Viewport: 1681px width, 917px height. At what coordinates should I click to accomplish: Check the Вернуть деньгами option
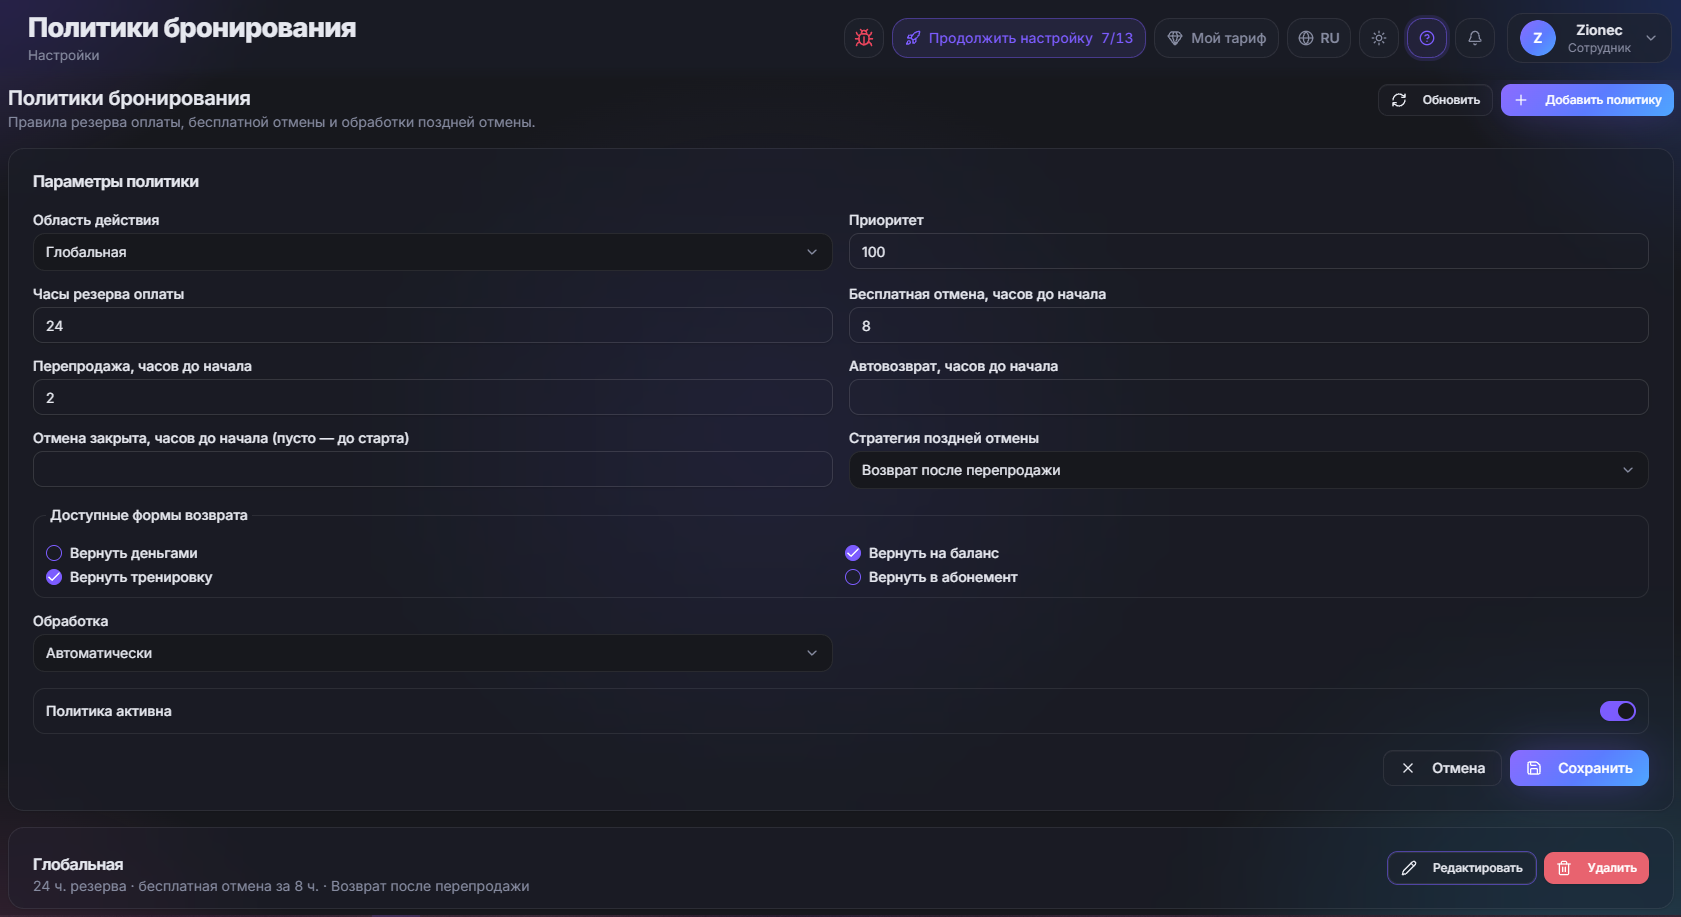54,553
